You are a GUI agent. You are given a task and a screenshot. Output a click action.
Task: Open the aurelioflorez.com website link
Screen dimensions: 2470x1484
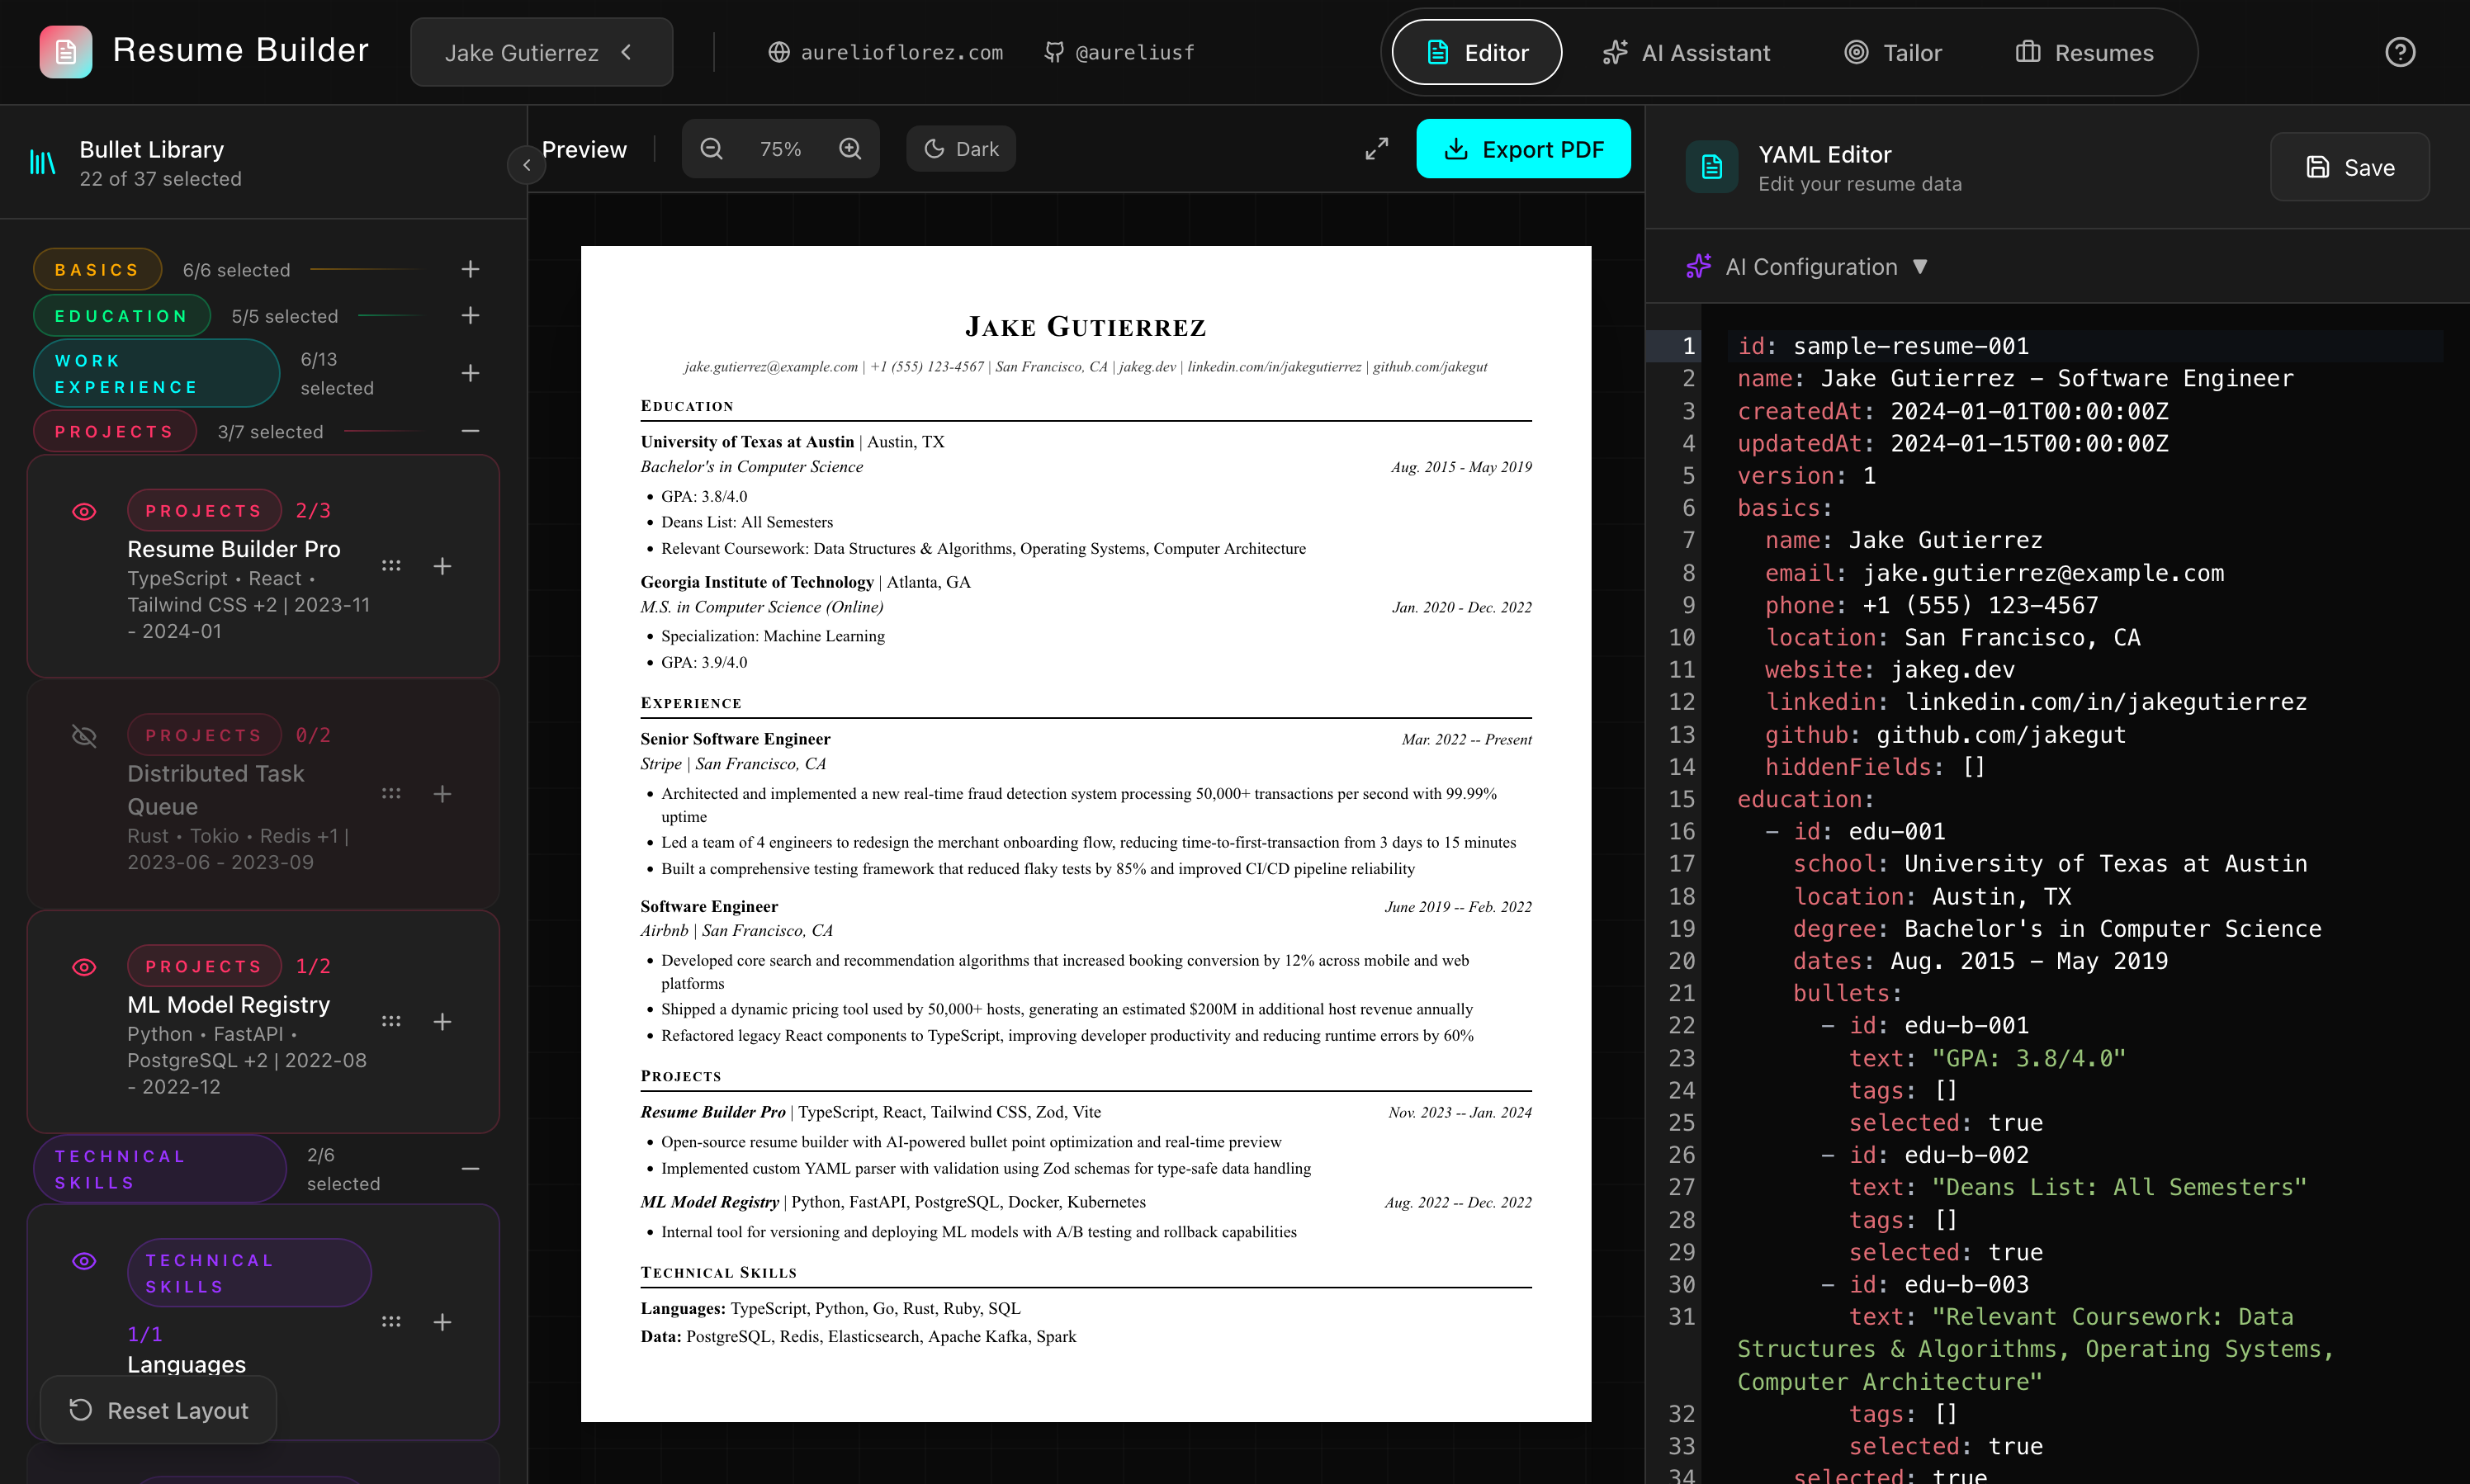point(885,52)
